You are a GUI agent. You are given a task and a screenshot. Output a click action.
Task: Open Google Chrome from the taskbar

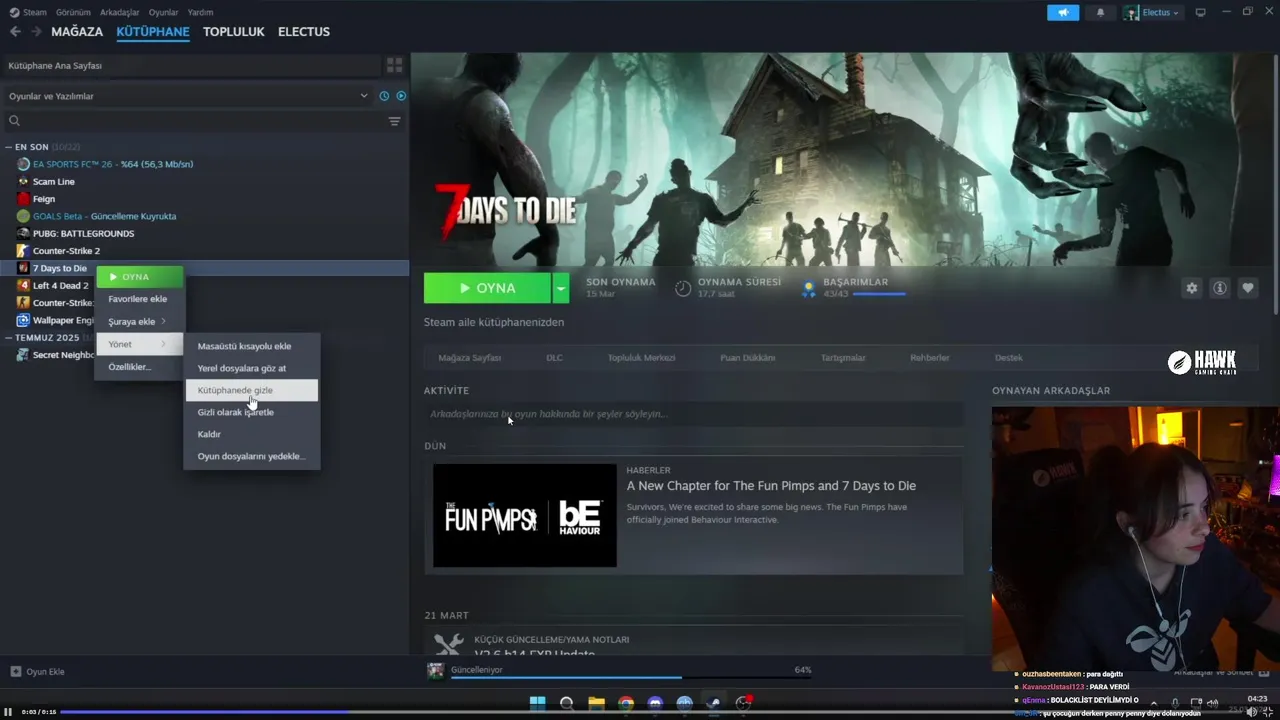pos(626,703)
